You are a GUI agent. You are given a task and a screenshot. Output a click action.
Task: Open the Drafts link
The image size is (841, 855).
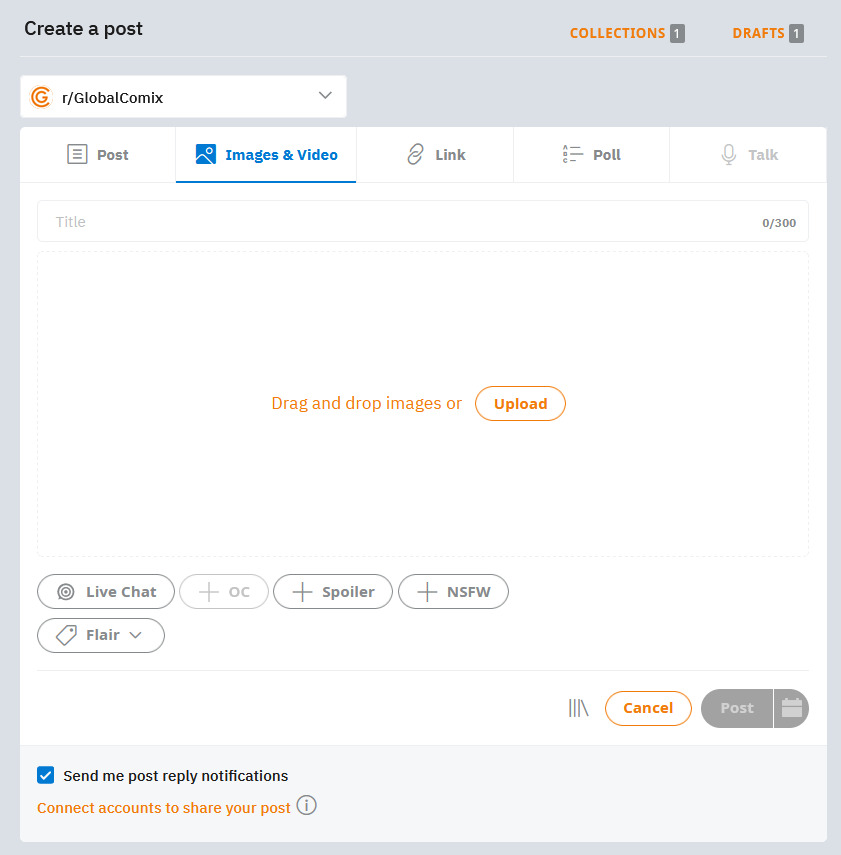click(767, 33)
